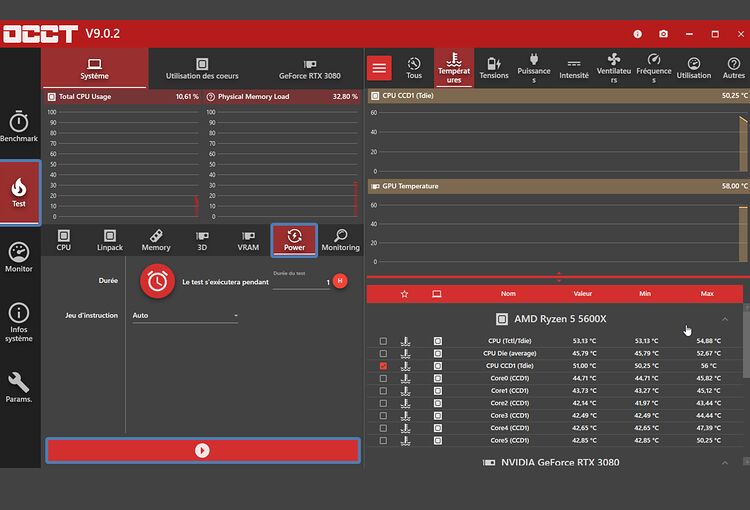Show Ventilateurs sensor category
The height and width of the screenshot is (510, 750).
[x=614, y=68]
